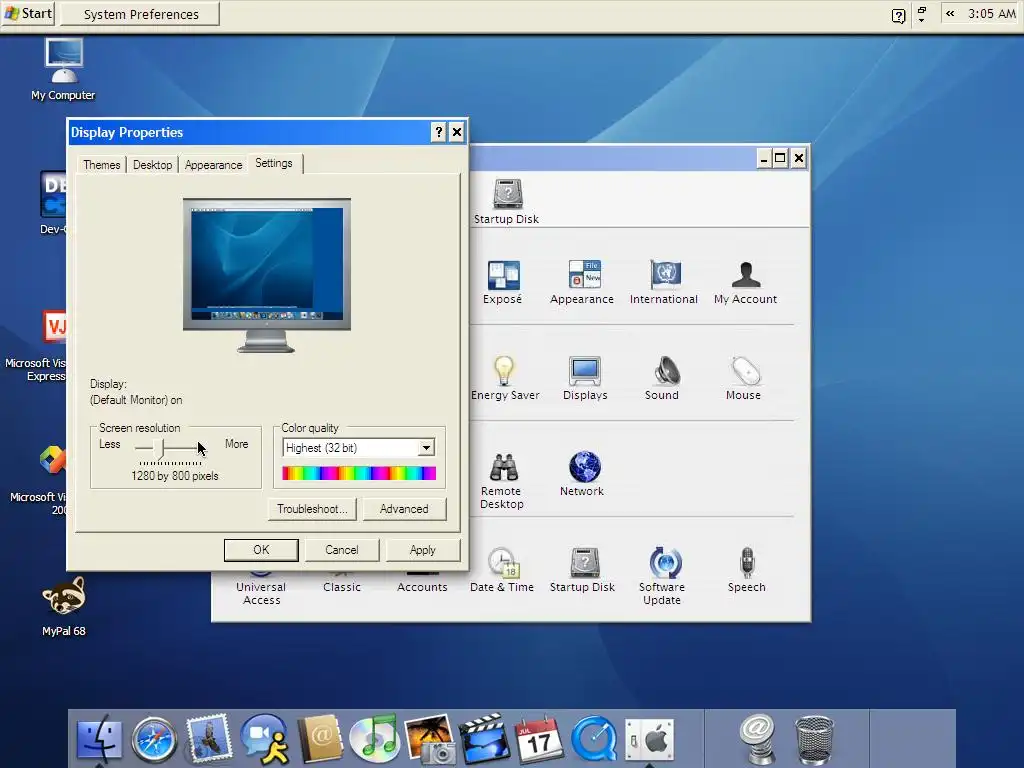Click the monitor preview image
This screenshot has width=1024, height=768.
click(266, 275)
